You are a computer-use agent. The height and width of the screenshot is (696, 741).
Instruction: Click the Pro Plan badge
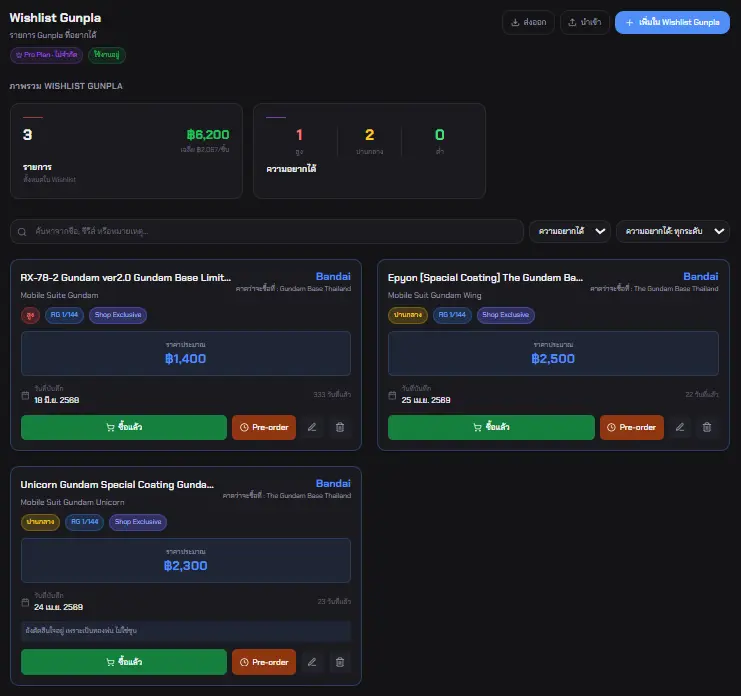46,55
